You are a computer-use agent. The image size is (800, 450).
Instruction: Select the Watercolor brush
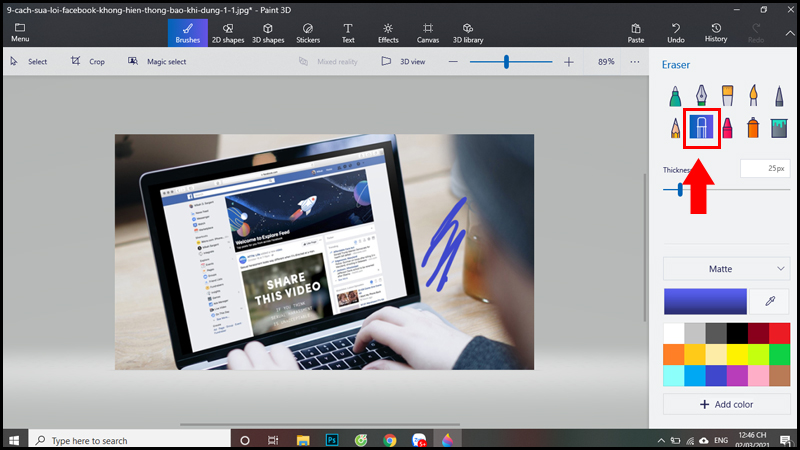coord(753,95)
